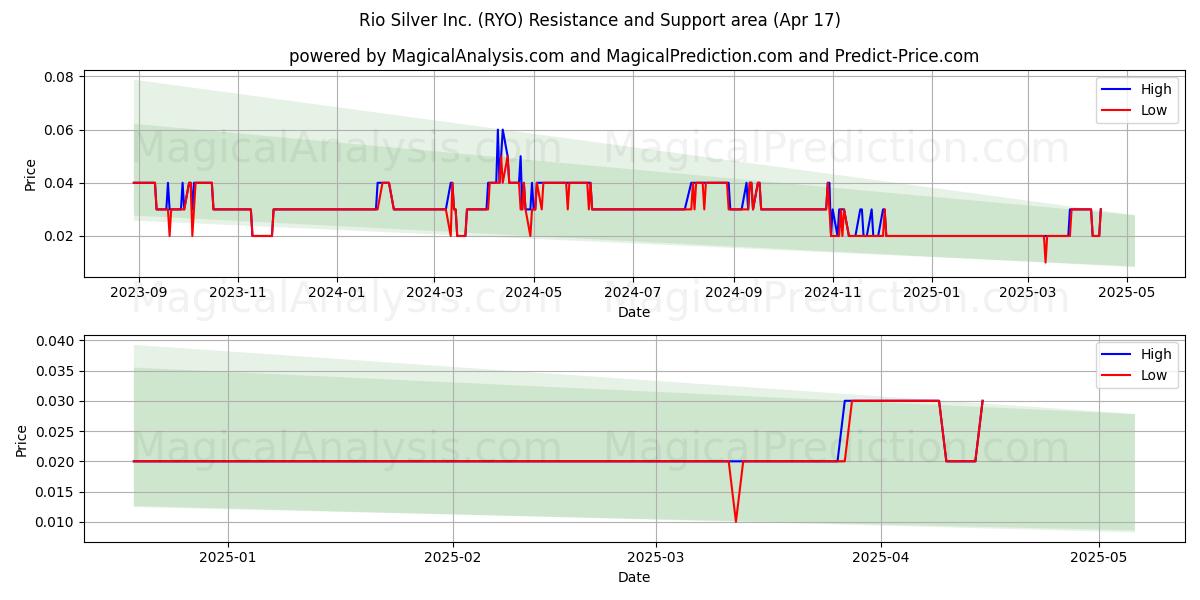This screenshot has width=1200, height=600.
Task: Click the 0.020 y-axis tick label
Action: [x=56, y=461]
